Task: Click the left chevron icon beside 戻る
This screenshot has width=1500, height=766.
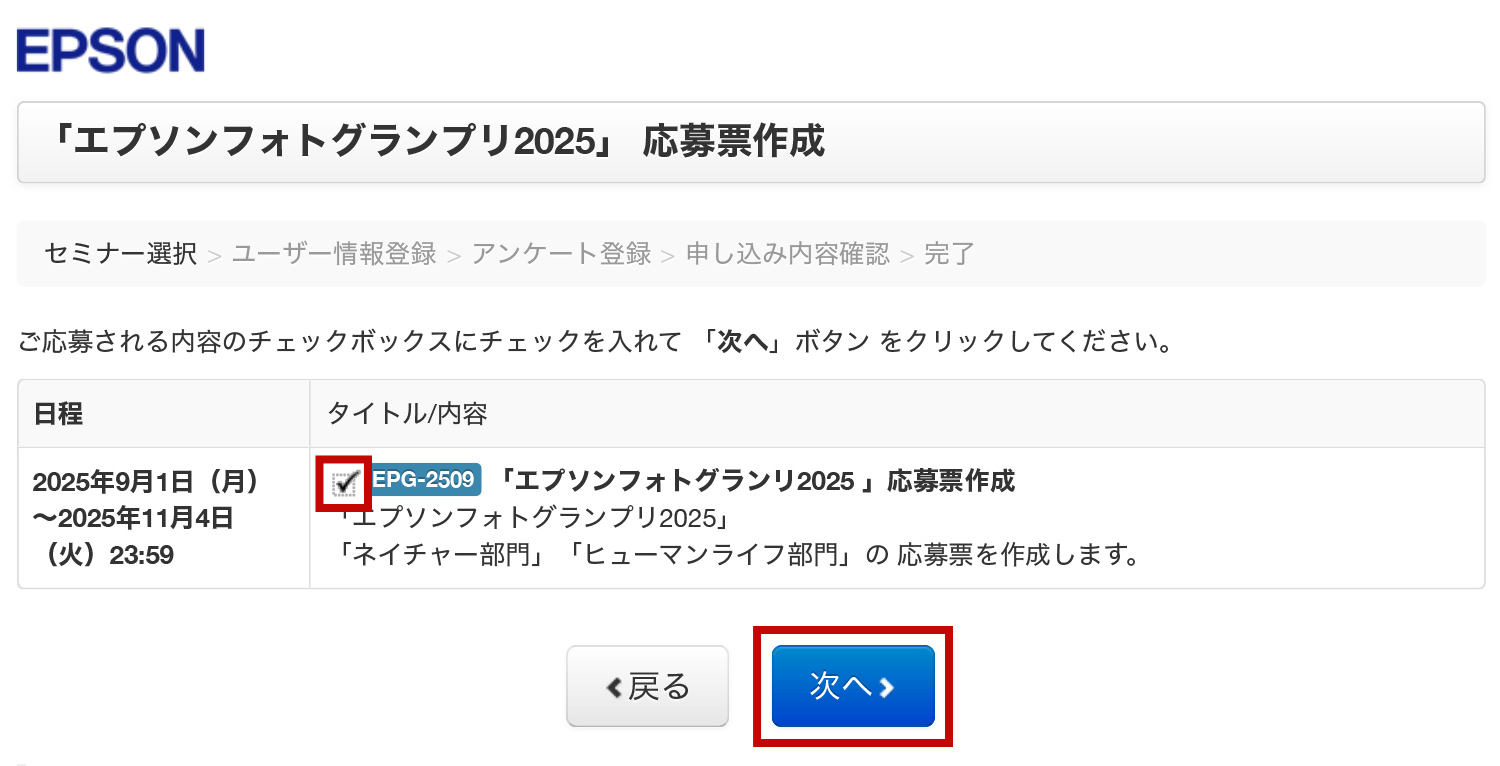Action: coord(615,687)
